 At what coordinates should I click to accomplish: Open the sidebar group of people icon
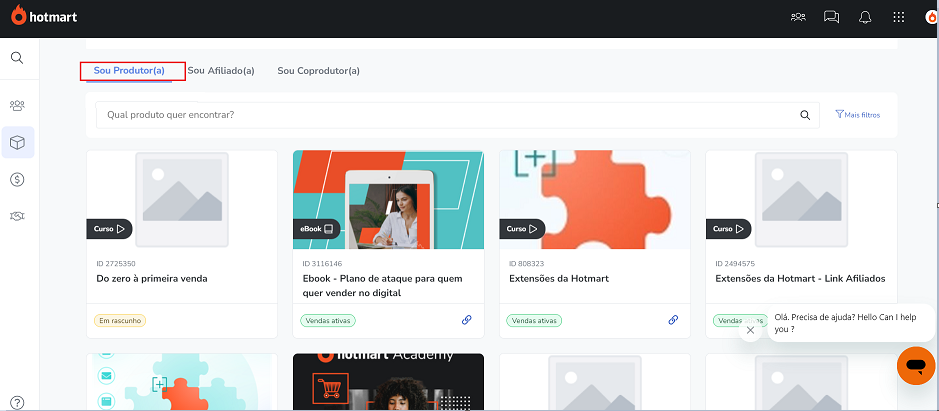17,105
